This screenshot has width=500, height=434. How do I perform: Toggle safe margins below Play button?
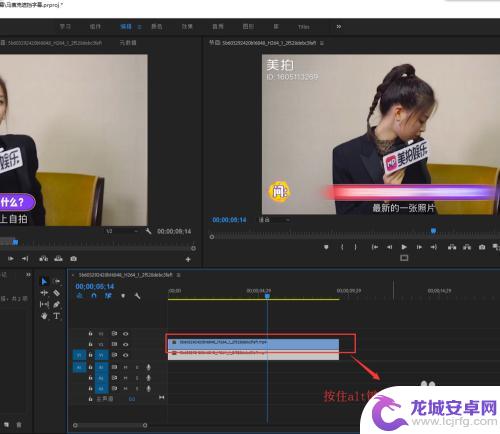pyautogui.click(x=404, y=258)
